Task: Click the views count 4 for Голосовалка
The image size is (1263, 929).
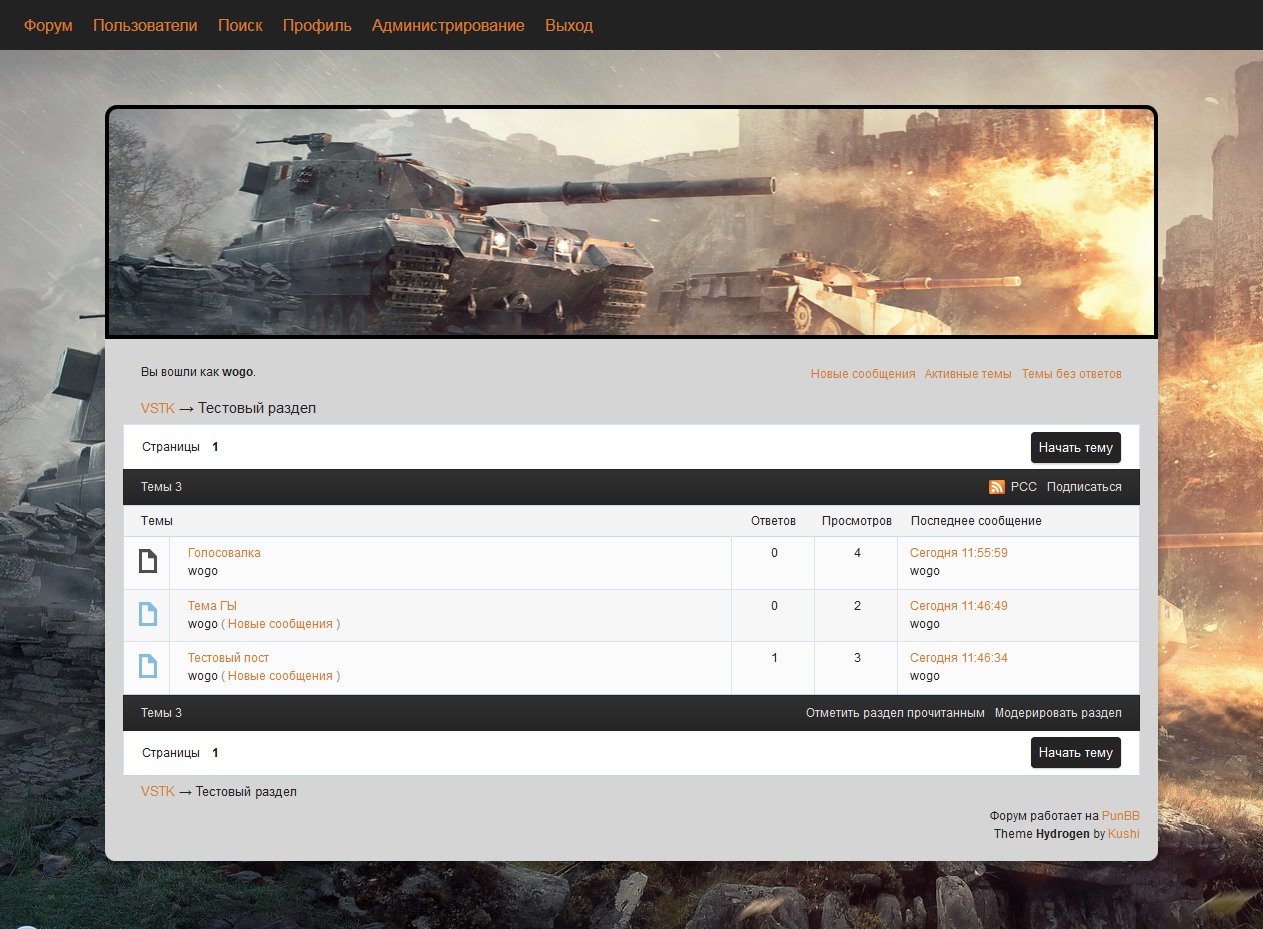Action: point(857,553)
